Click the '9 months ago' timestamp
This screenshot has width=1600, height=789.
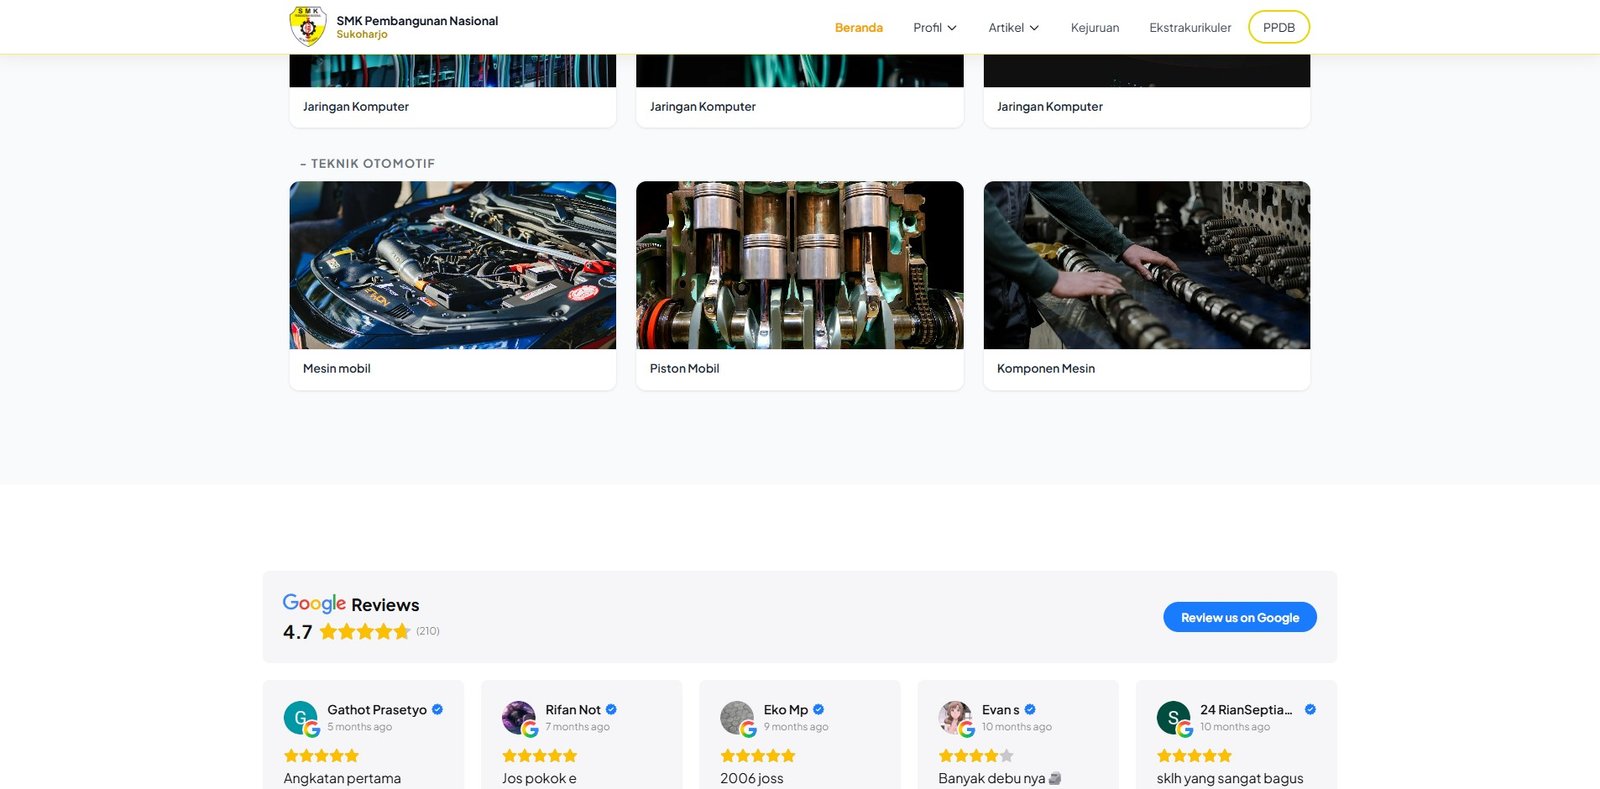796,727
